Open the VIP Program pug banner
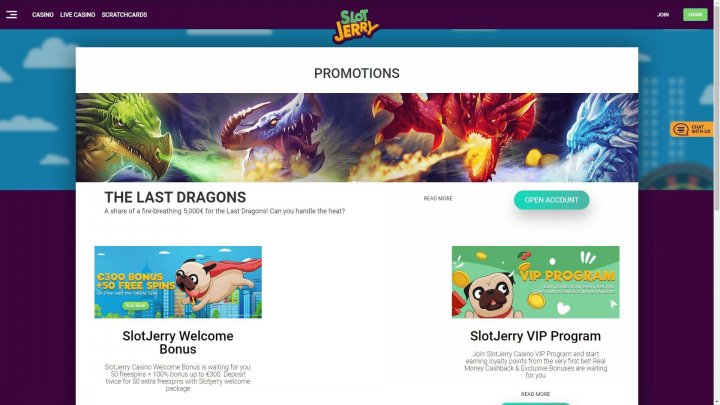Viewport: 720px width, 405px height. point(535,282)
